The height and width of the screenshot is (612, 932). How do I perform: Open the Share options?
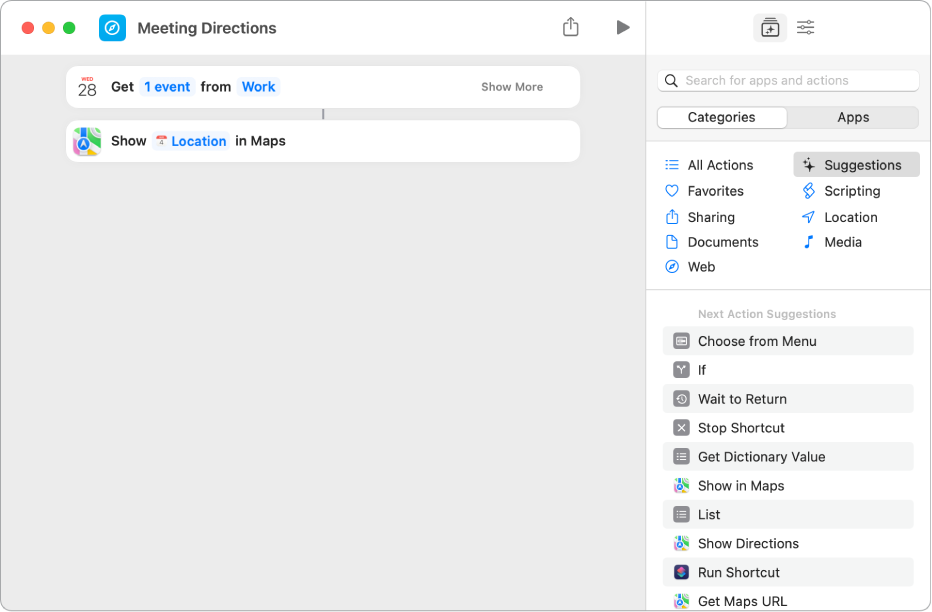pyautogui.click(x=571, y=27)
